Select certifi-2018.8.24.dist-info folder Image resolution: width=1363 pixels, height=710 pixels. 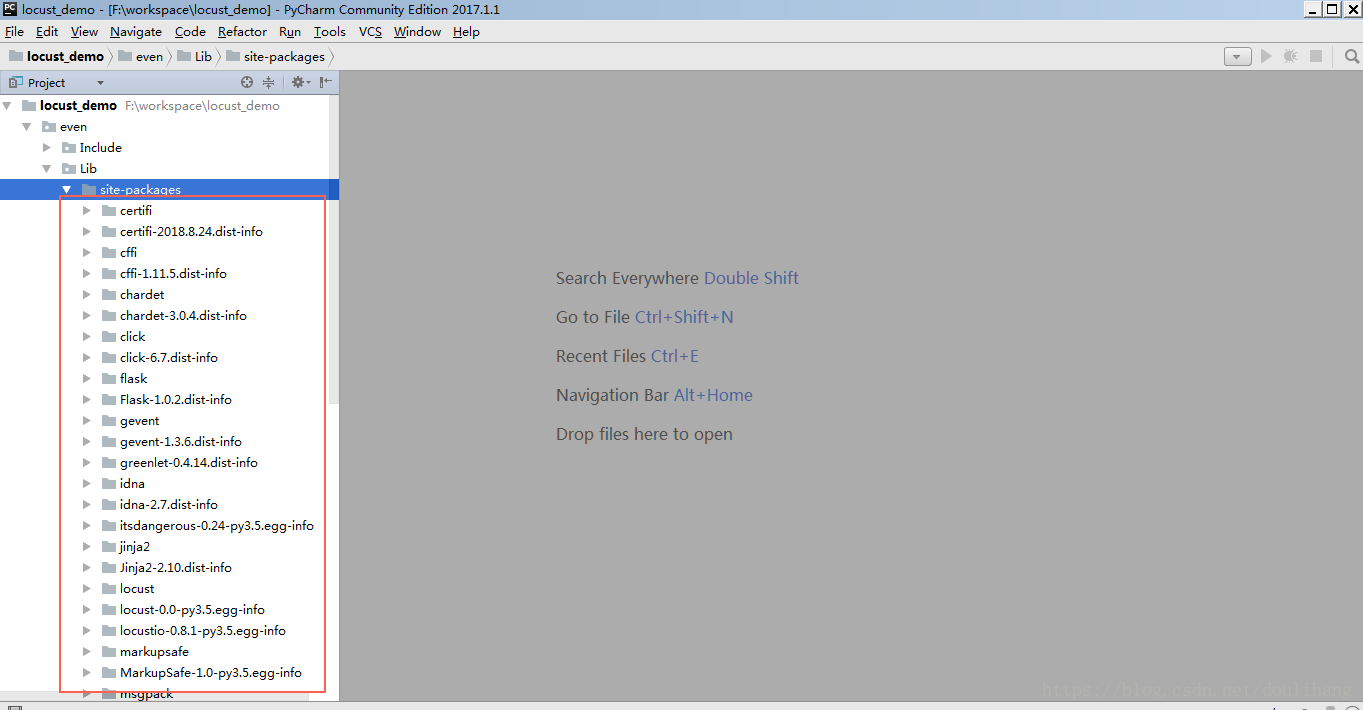click(191, 232)
